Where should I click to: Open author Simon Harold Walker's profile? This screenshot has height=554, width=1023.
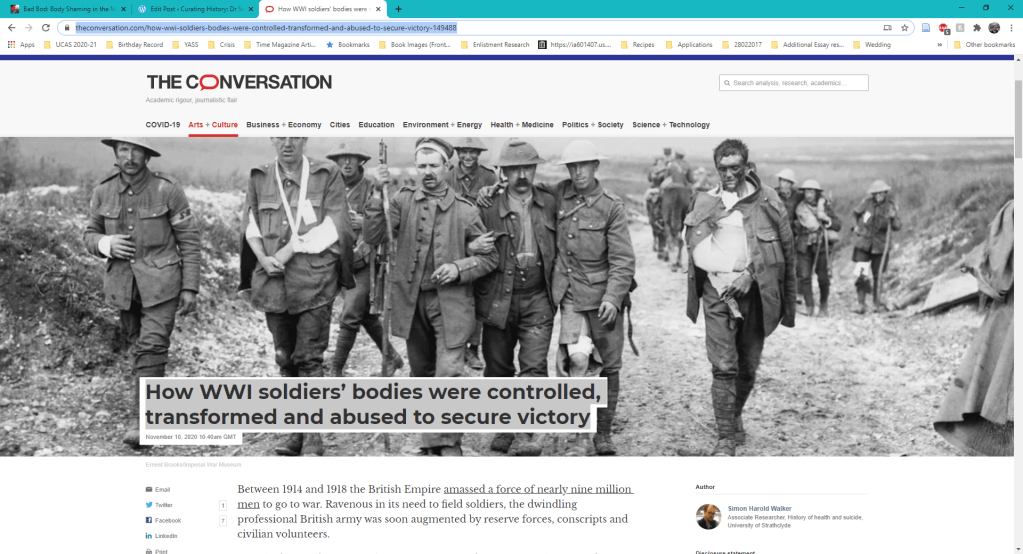point(760,508)
